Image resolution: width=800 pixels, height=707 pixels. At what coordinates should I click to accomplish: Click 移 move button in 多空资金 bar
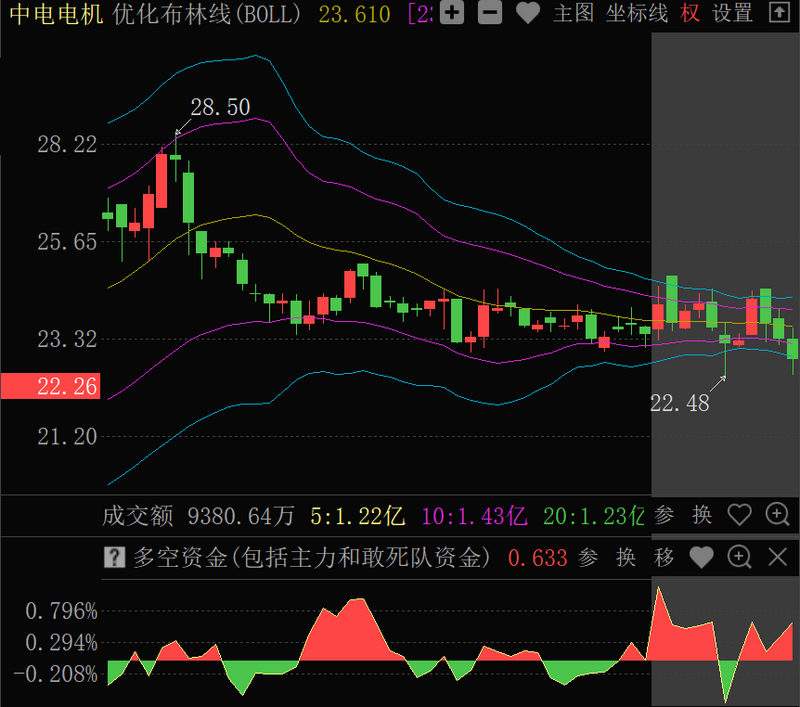[664, 558]
